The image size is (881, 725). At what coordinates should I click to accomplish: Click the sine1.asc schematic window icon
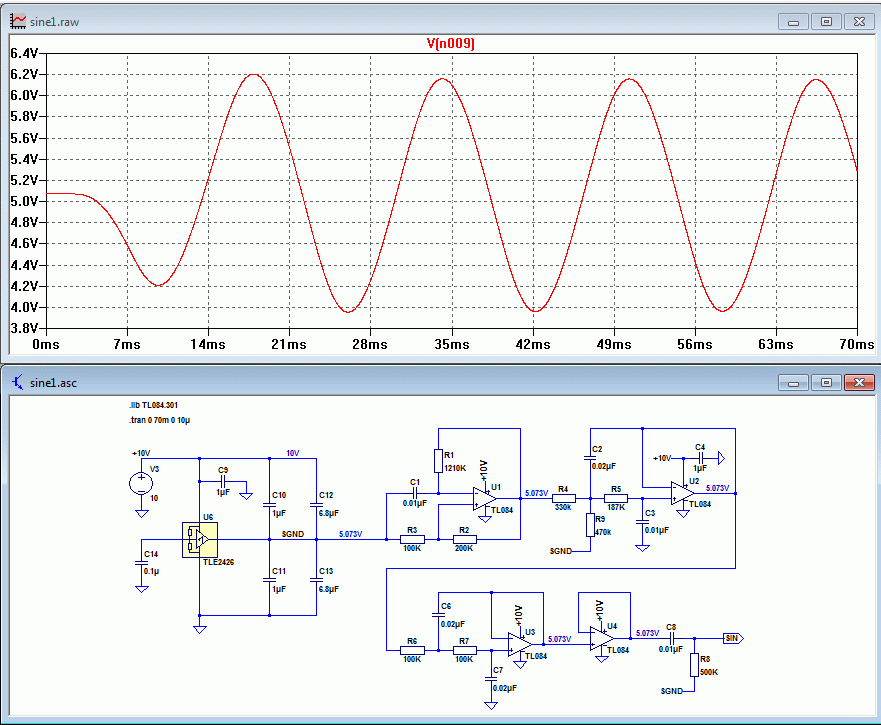[x=18, y=382]
